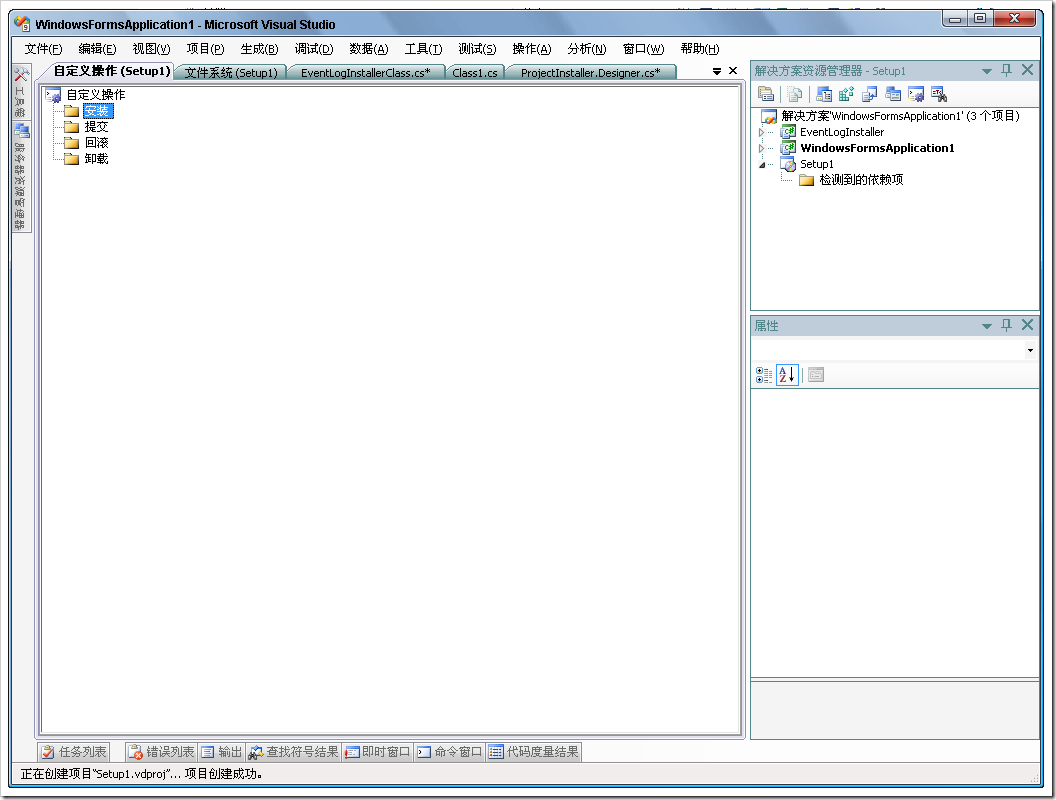Select the 检测到的依赖项 text label

tap(861, 180)
